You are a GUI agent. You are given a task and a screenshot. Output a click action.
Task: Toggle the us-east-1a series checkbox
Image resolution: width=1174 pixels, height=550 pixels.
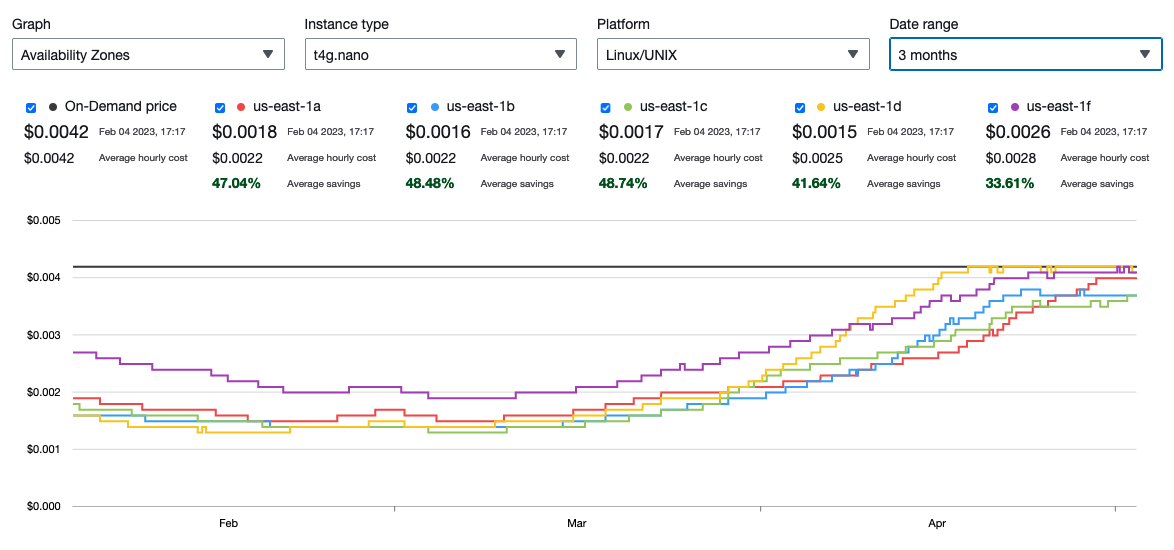pyautogui.click(x=220, y=108)
